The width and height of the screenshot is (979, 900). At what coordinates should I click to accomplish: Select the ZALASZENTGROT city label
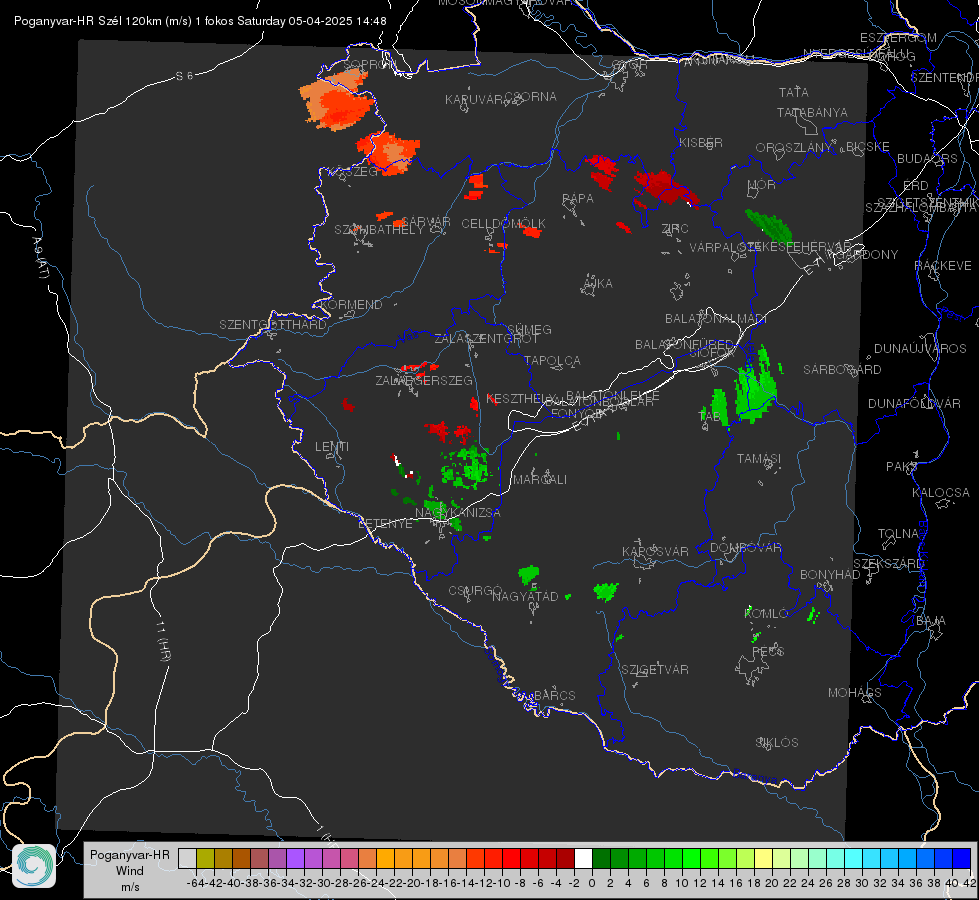486,339
